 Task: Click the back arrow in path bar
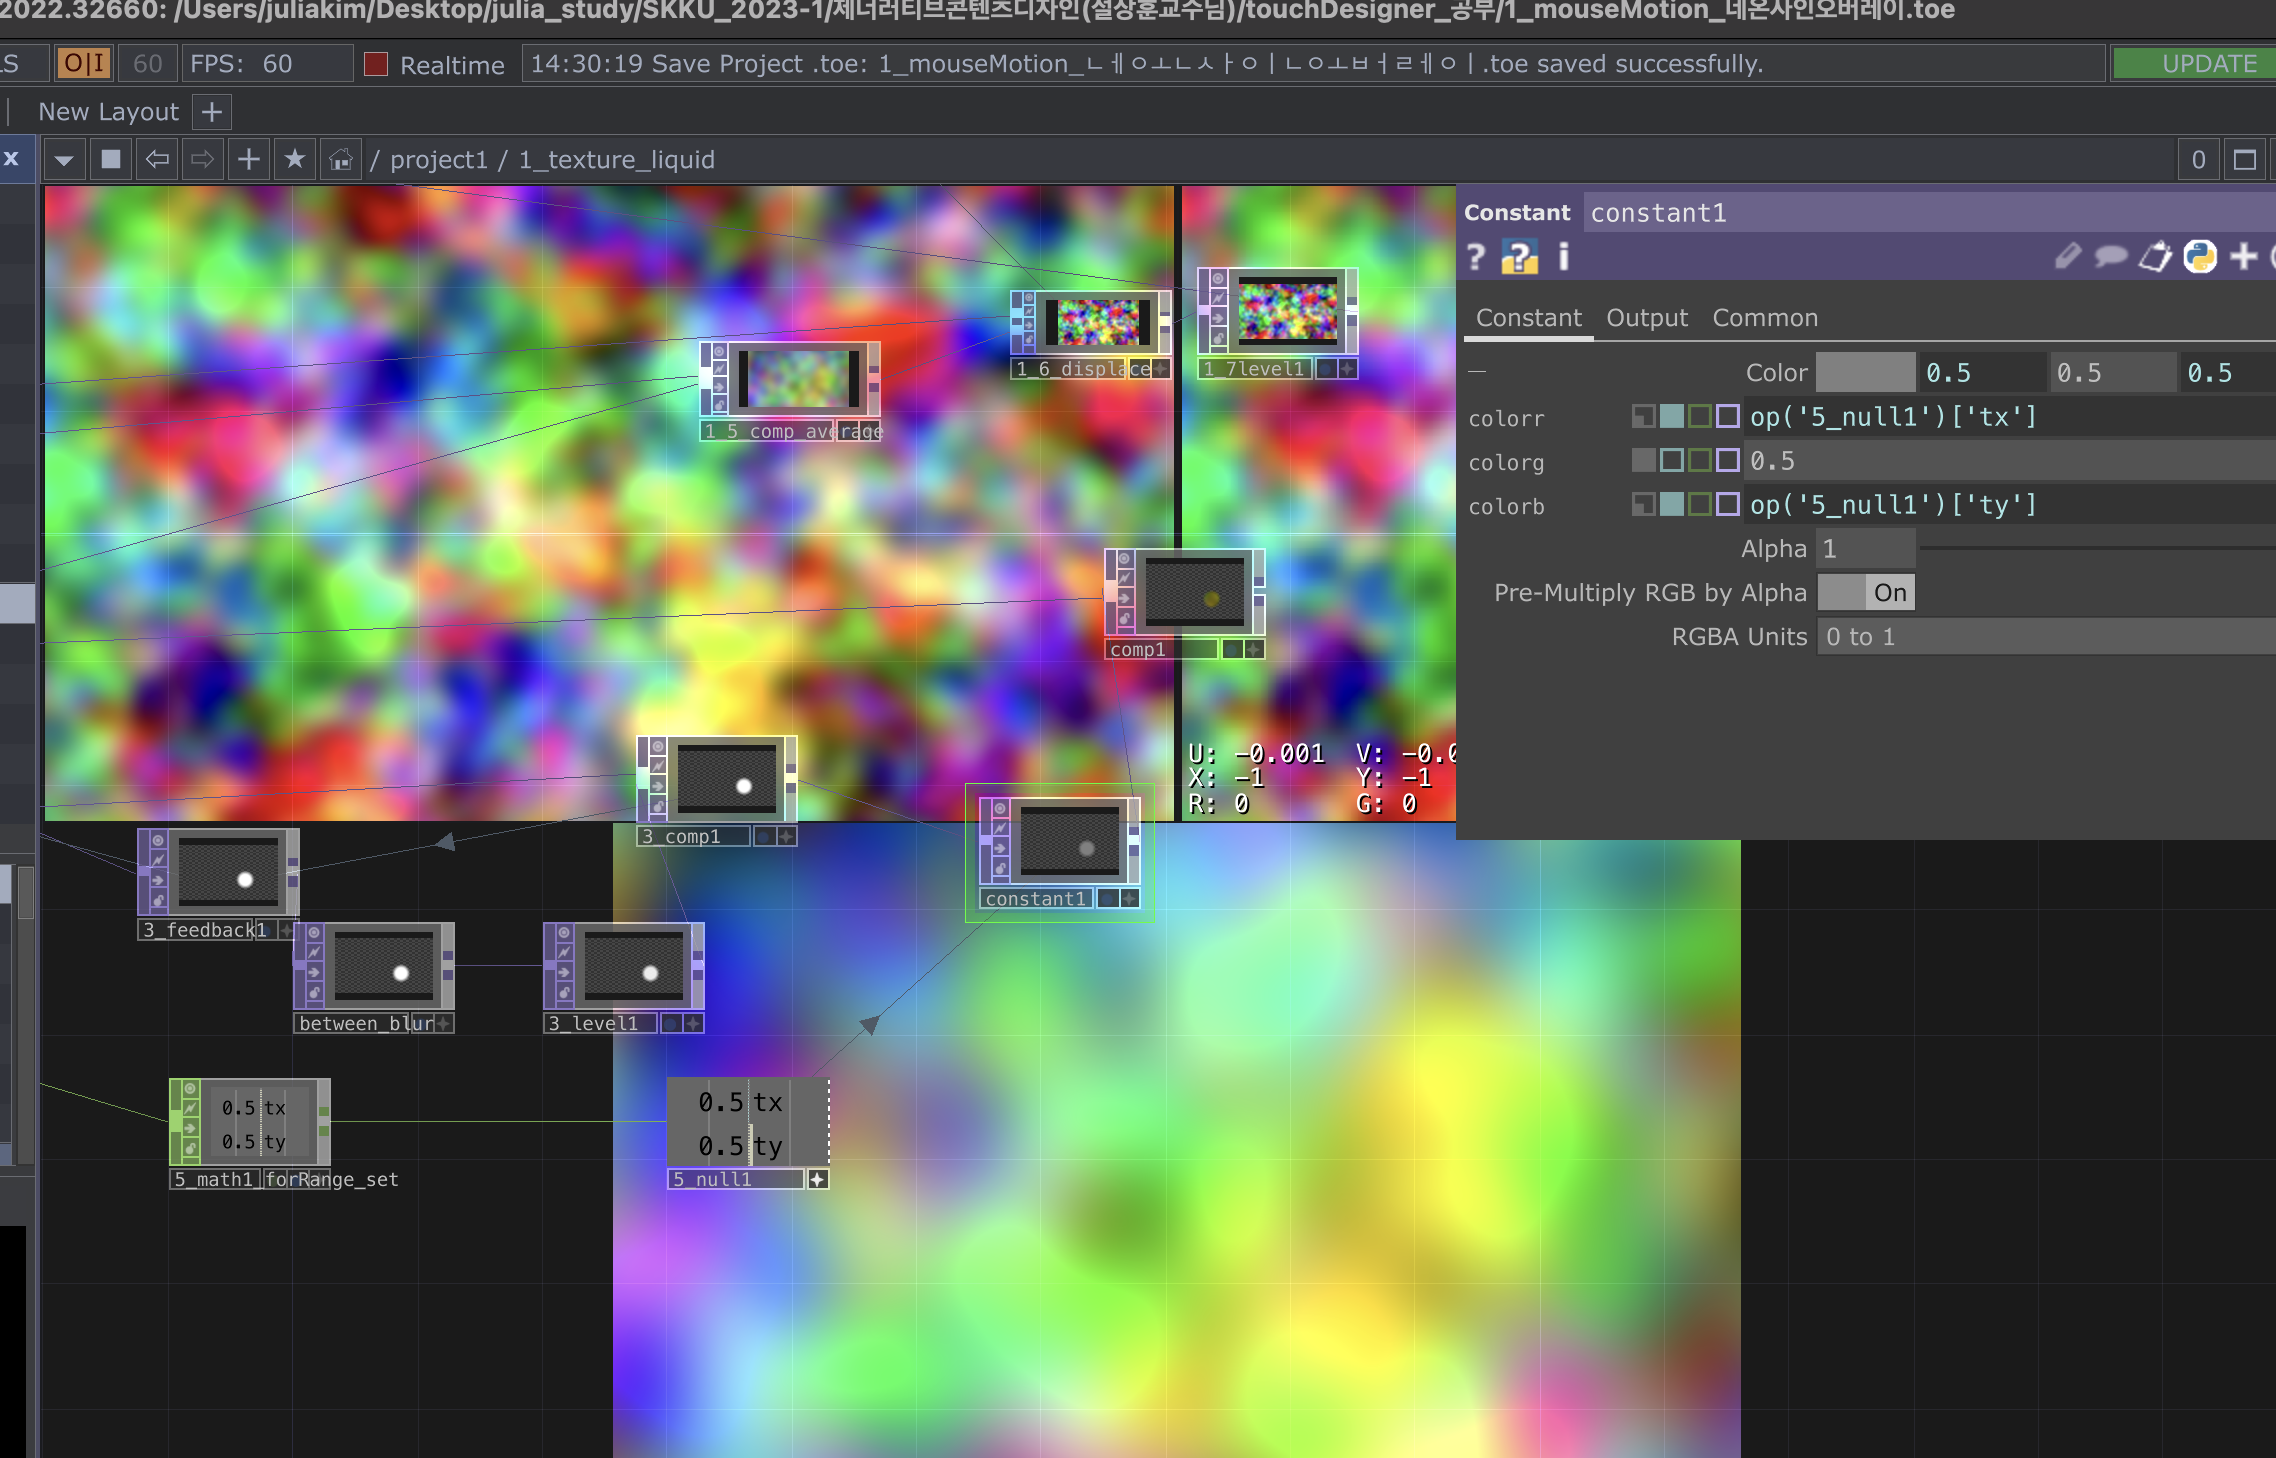(x=157, y=160)
